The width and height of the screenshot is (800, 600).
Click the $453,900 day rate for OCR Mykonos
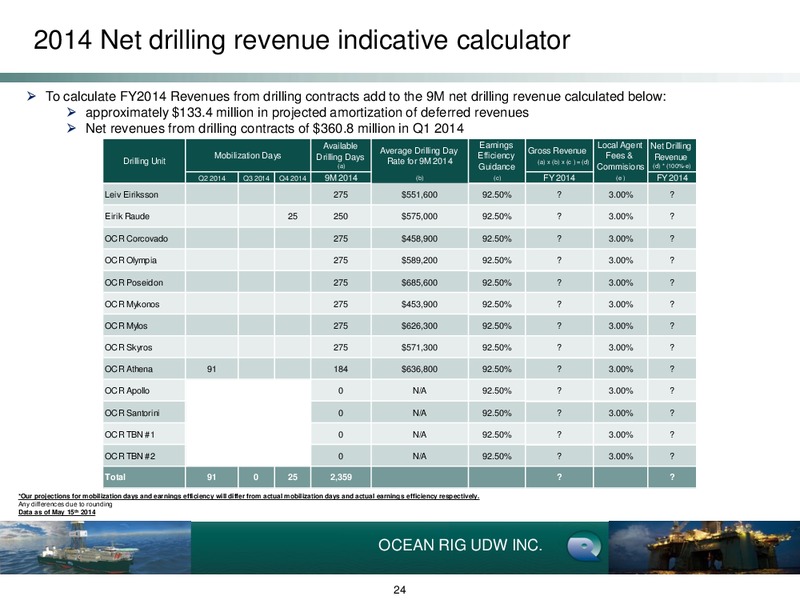[x=419, y=304]
